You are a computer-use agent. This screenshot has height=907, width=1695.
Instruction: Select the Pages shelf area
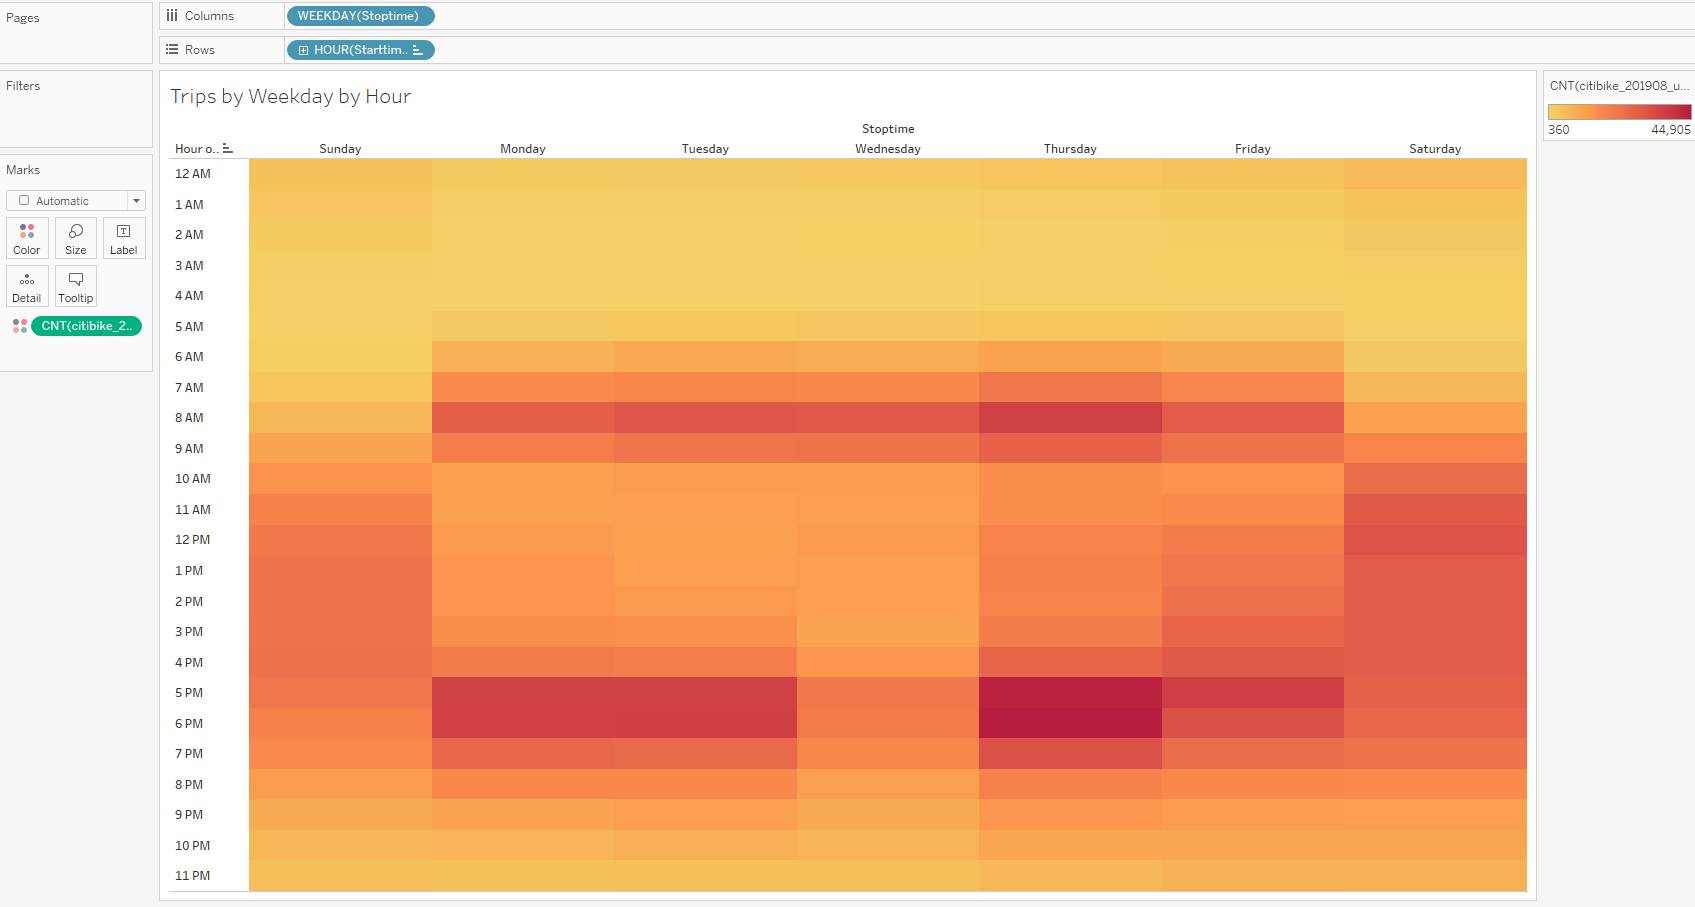(x=23, y=17)
